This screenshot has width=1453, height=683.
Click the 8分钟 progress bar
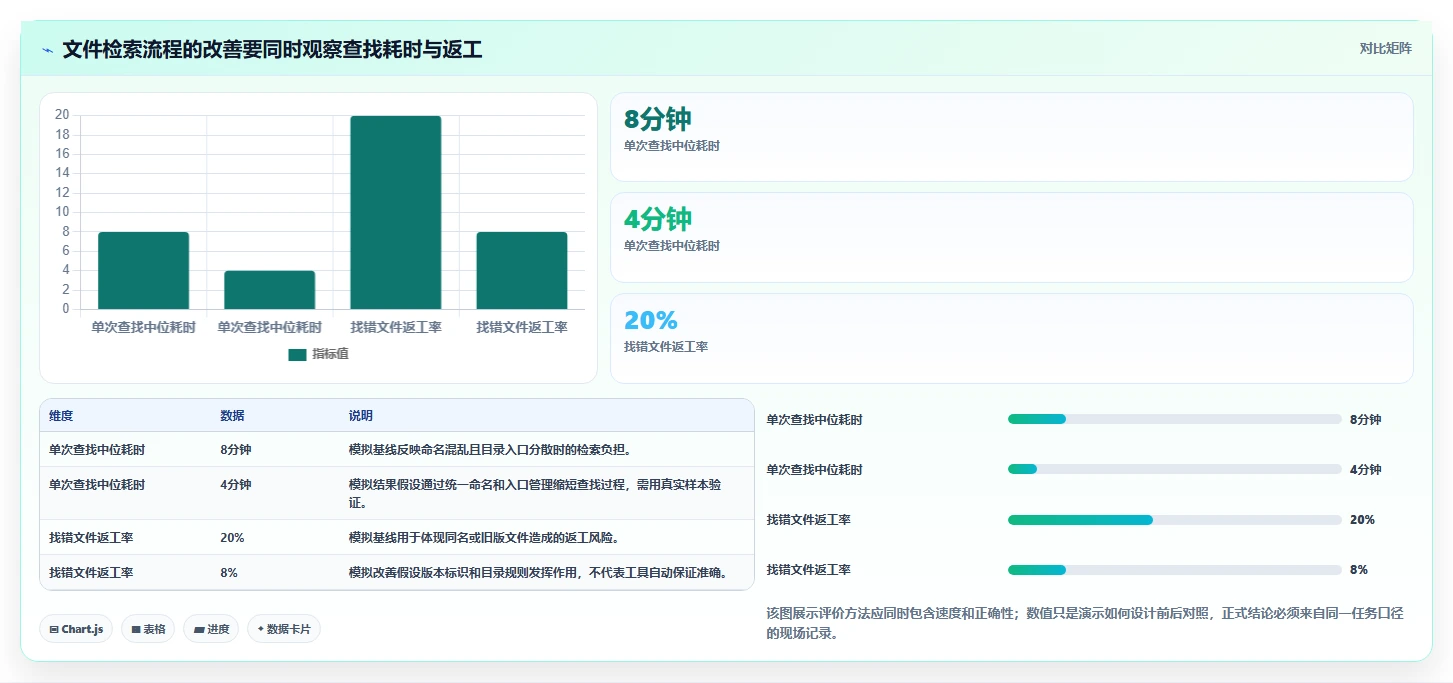tap(1175, 419)
